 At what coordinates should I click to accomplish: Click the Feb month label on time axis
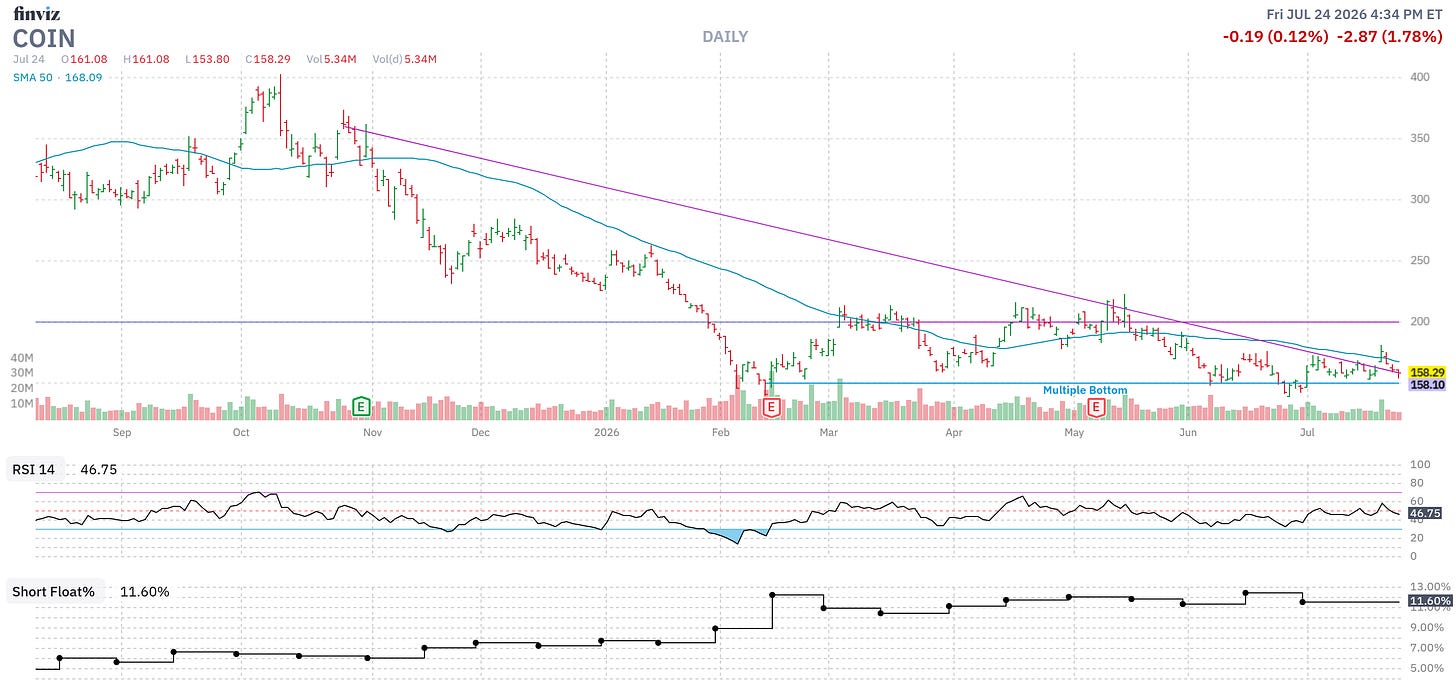pos(722,433)
